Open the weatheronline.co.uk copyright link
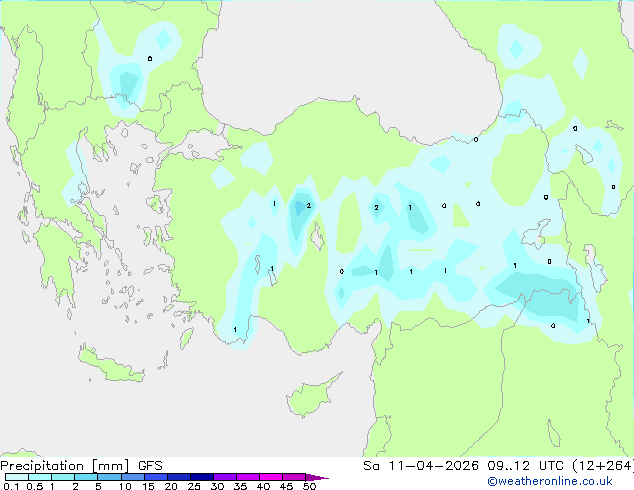 (550, 481)
